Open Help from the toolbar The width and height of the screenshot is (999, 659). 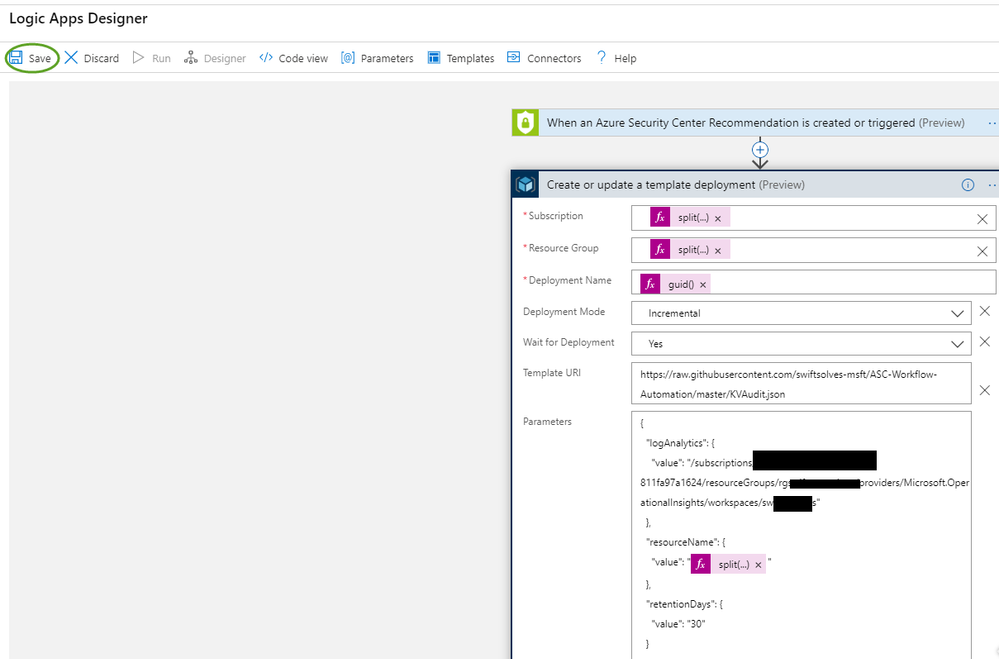coord(625,59)
